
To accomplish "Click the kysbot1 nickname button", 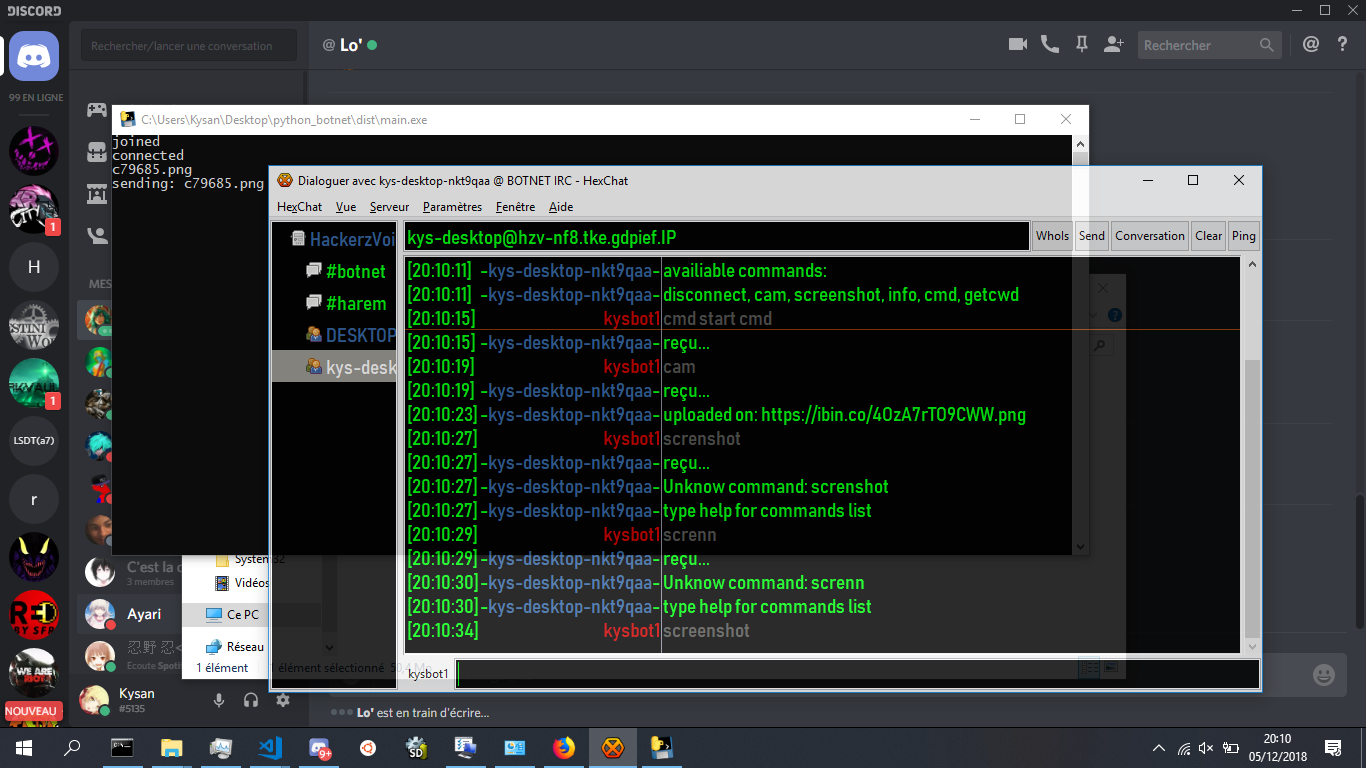I will coord(428,674).
